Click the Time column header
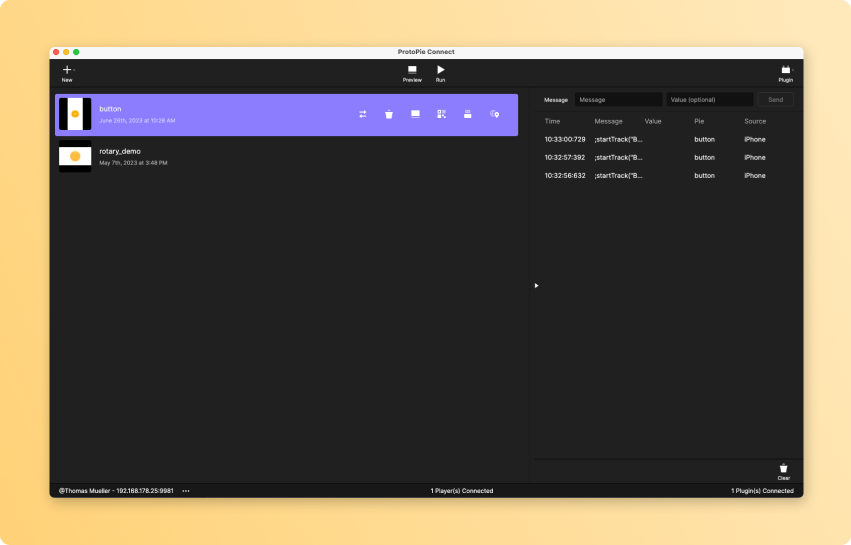 (x=552, y=122)
